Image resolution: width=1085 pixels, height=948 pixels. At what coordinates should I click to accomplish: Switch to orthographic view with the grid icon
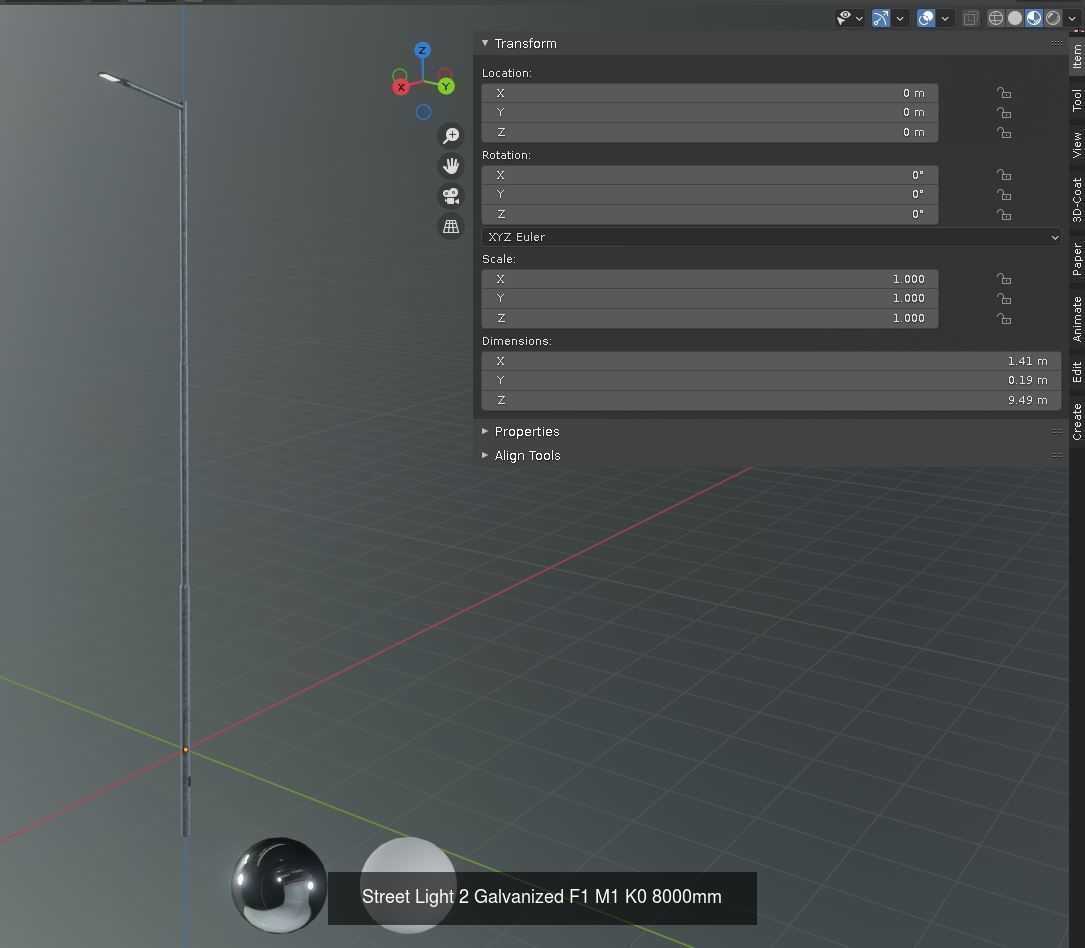[x=451, y=226]
